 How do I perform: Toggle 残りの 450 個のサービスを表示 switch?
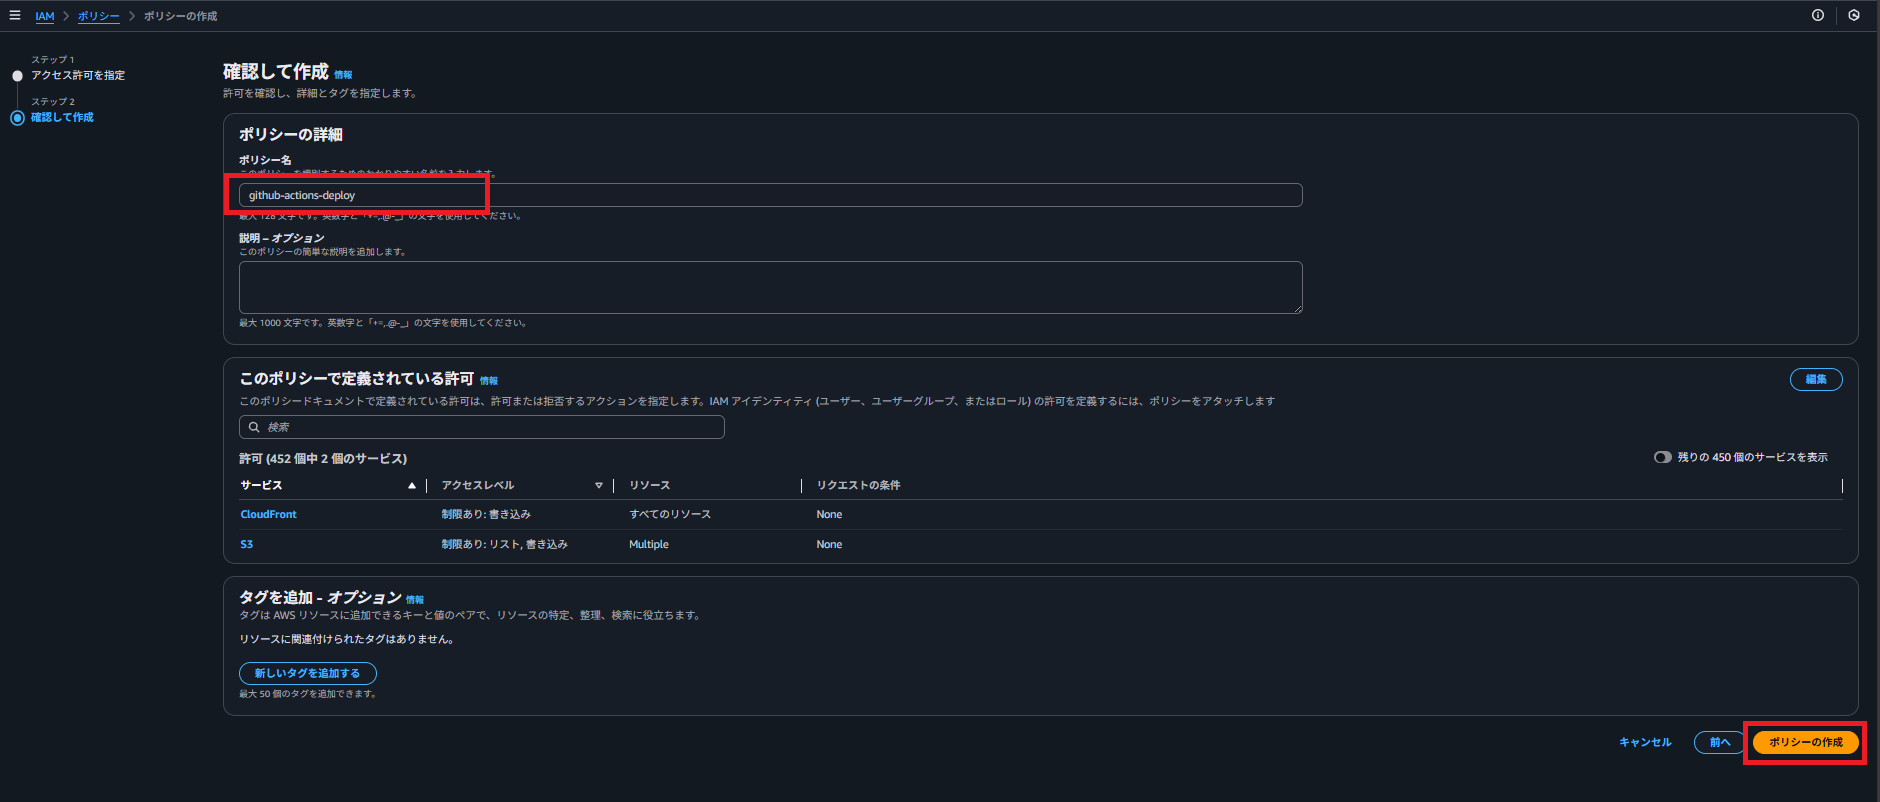pyautogui.click(x=1662, y=457)
